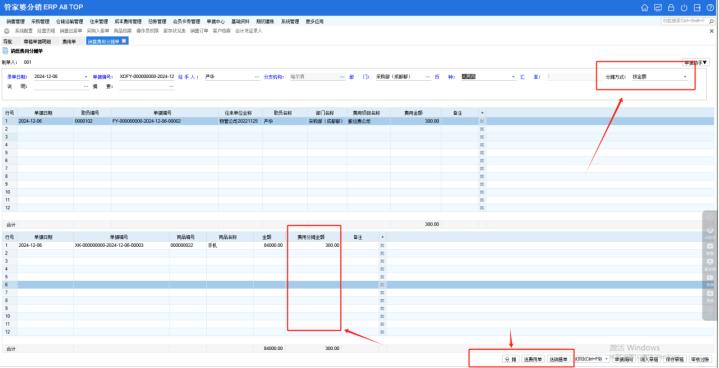Viewport: 719px width, 368px height.
Task: Click the 调入草稿 button
Action: coord(649,359)
